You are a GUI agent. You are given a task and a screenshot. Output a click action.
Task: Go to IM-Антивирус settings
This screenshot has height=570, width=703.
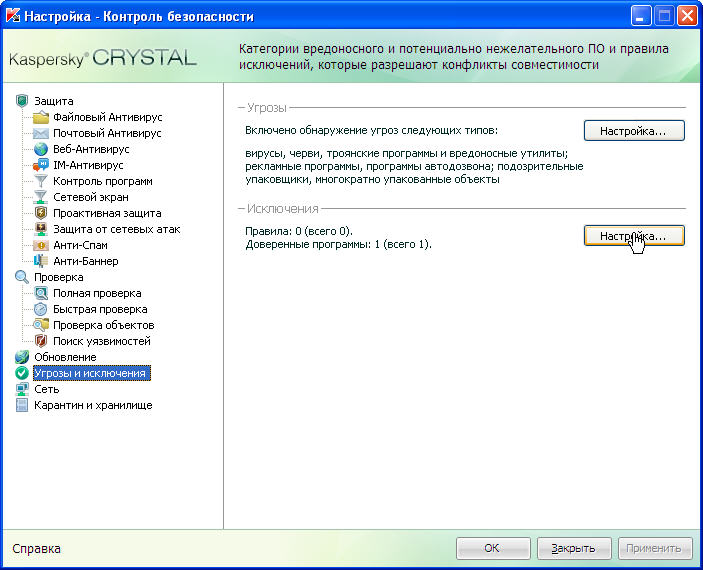click(x=88, y=165)
